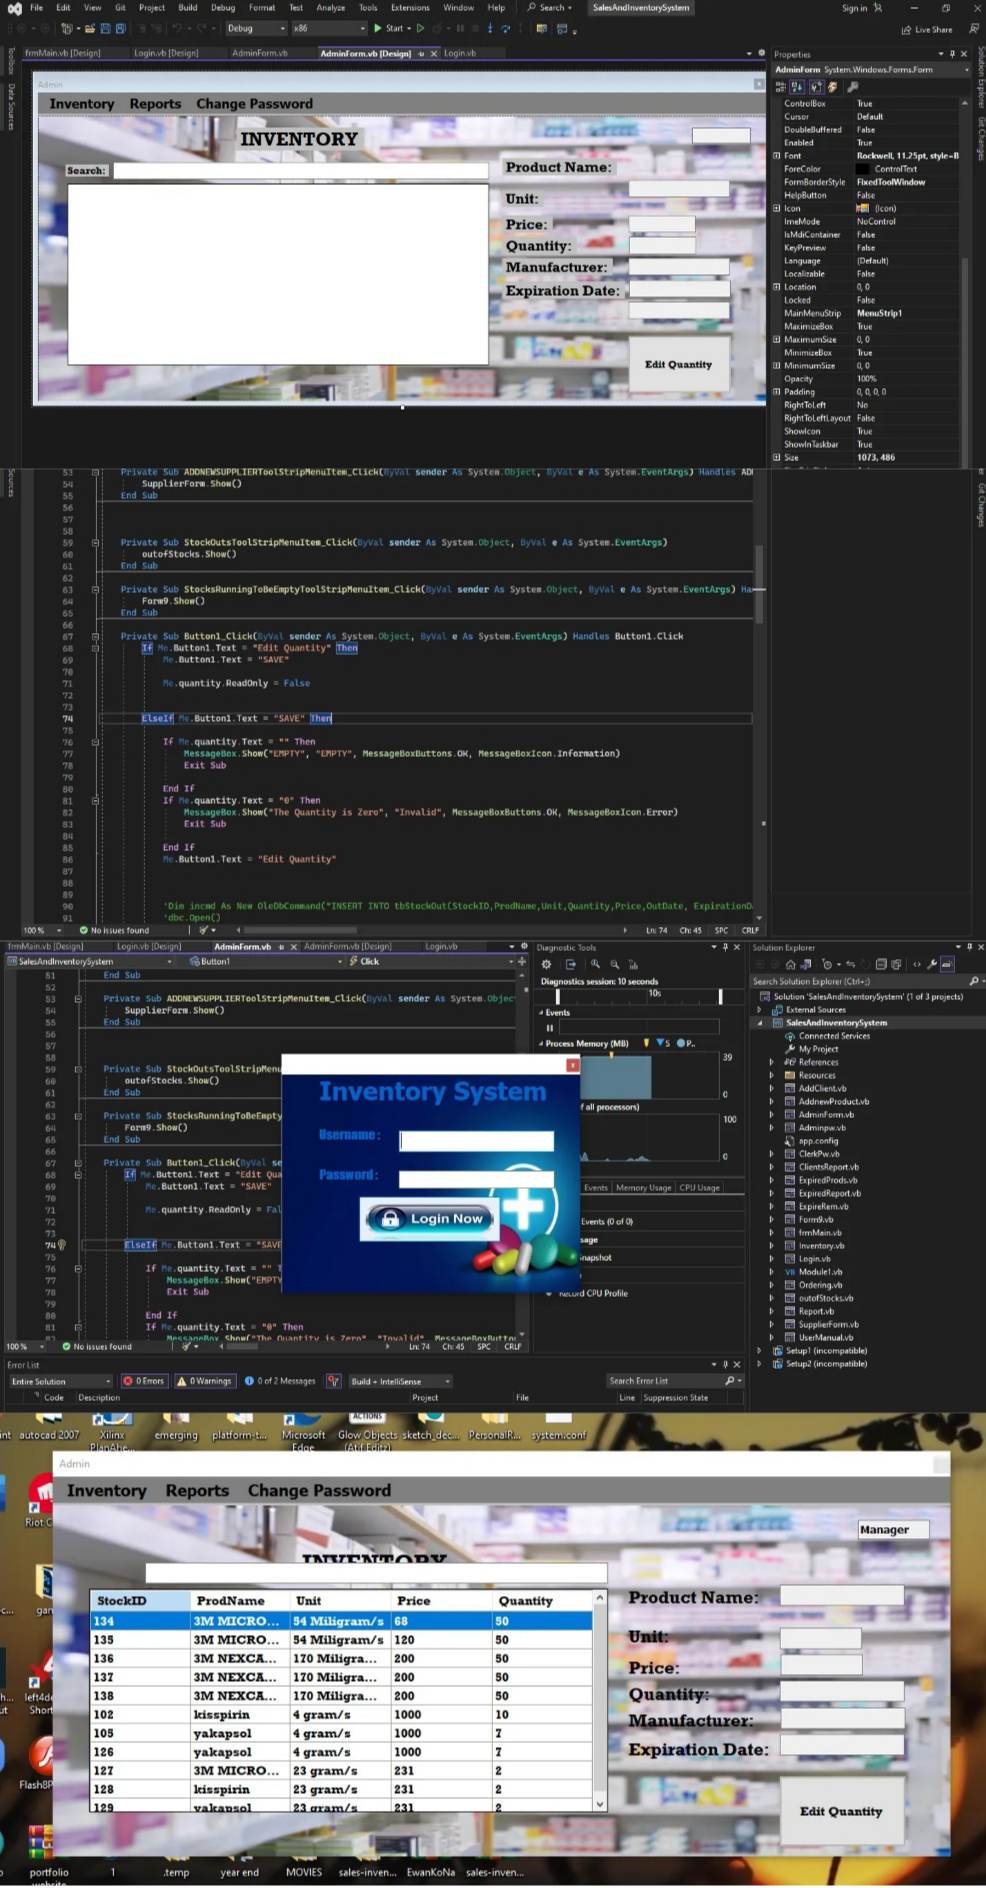Toggle the 0 Warnings filter
Image resolution: width=986 pixels, height=1888 pixels.
(204, 1381)
